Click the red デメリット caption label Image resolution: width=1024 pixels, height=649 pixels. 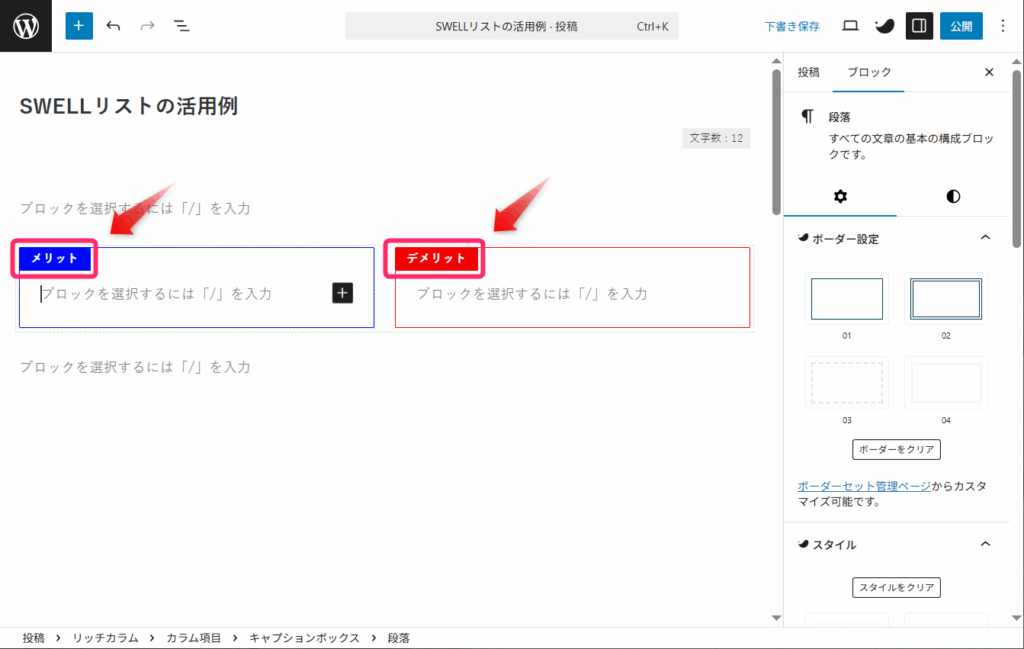(436, 258)
